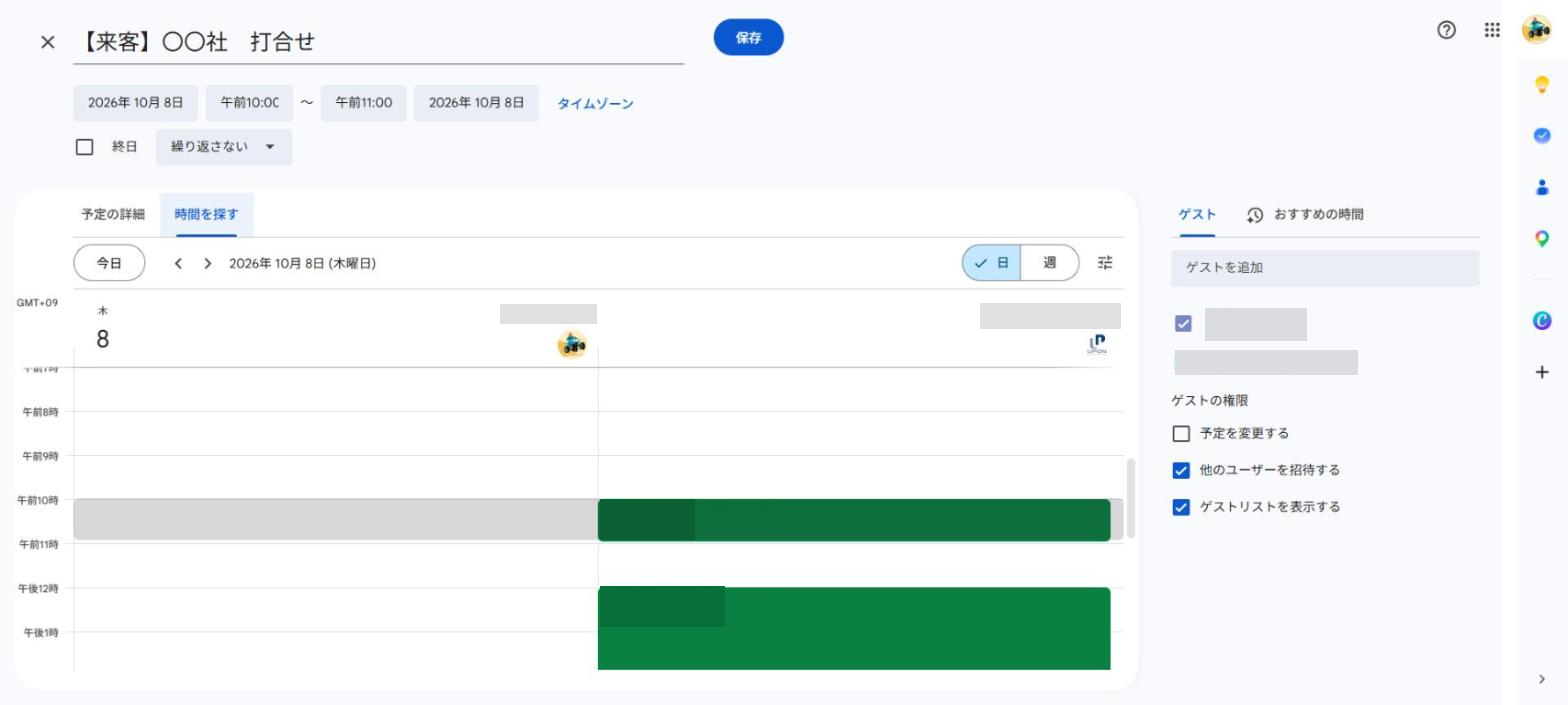The width and height of the screenshot is (1568, 705).
Task: Toggle the 予定を変更する guest permission
Action: click(x=1181, y=434)
